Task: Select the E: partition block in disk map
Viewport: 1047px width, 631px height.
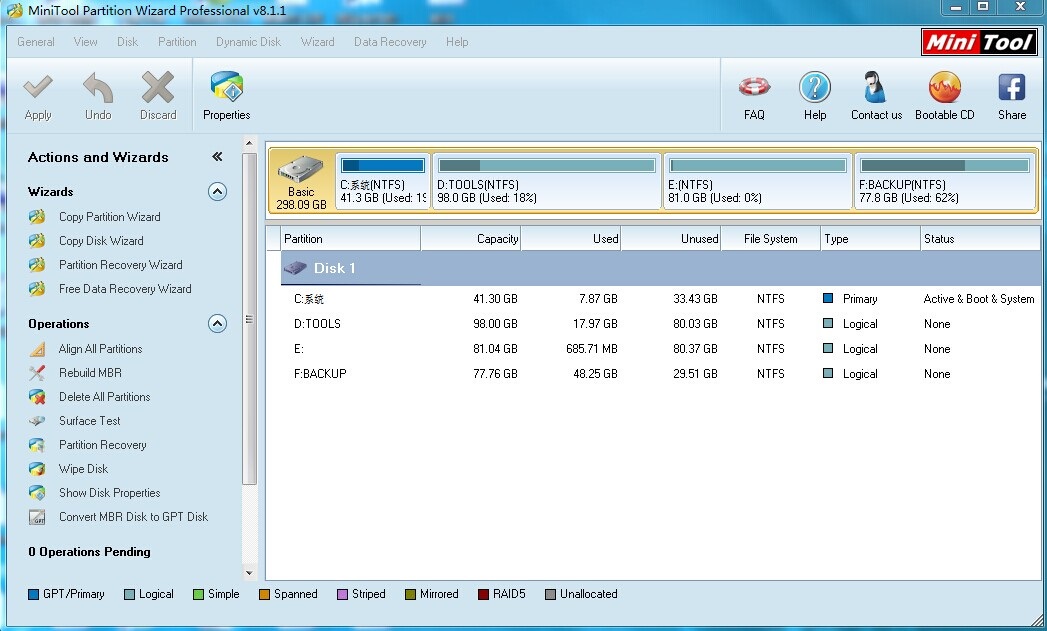Action: pyautogui.click(x=758, y=182)
